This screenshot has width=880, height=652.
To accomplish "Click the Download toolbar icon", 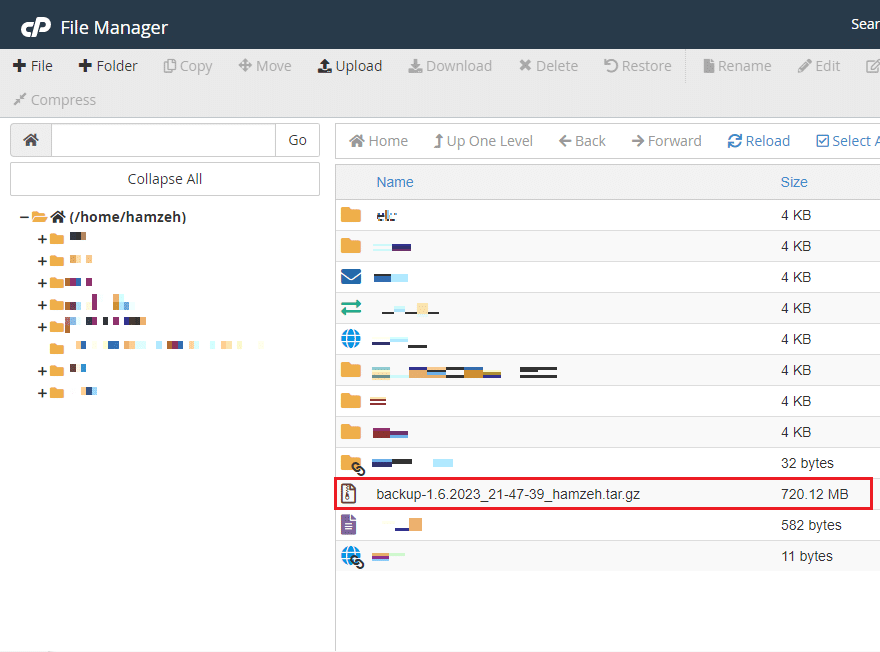I will point(415,66).
